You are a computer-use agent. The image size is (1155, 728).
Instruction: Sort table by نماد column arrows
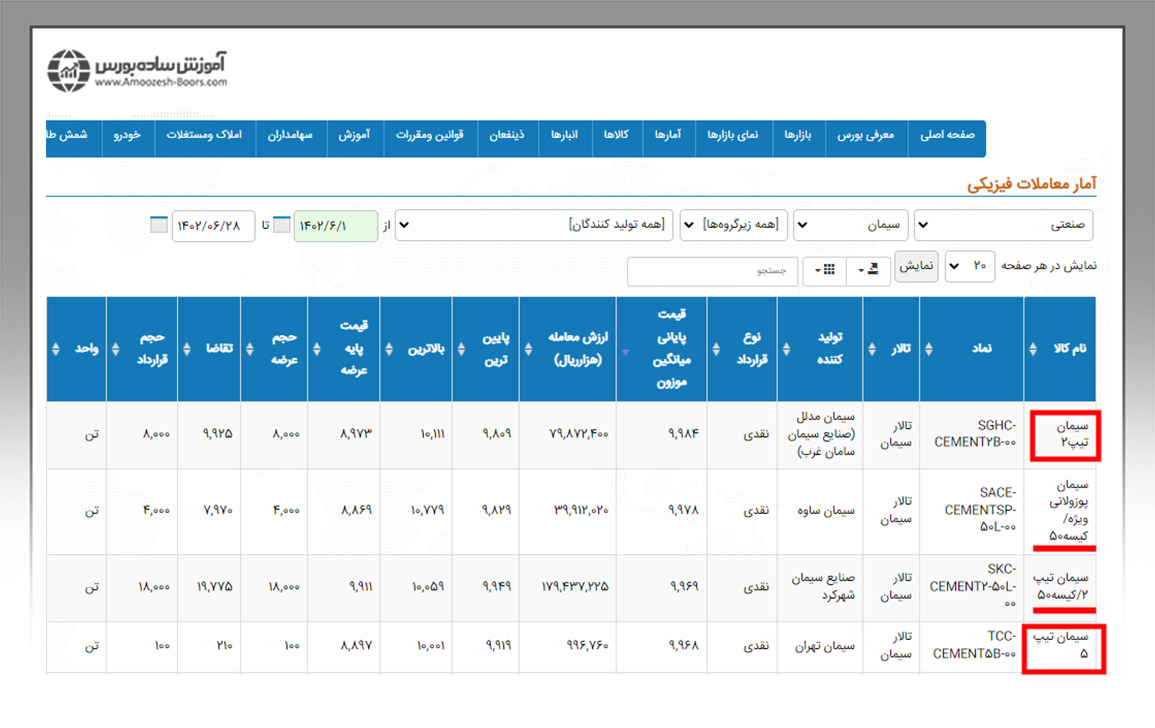pyautogui.click(x=930, y=349)
